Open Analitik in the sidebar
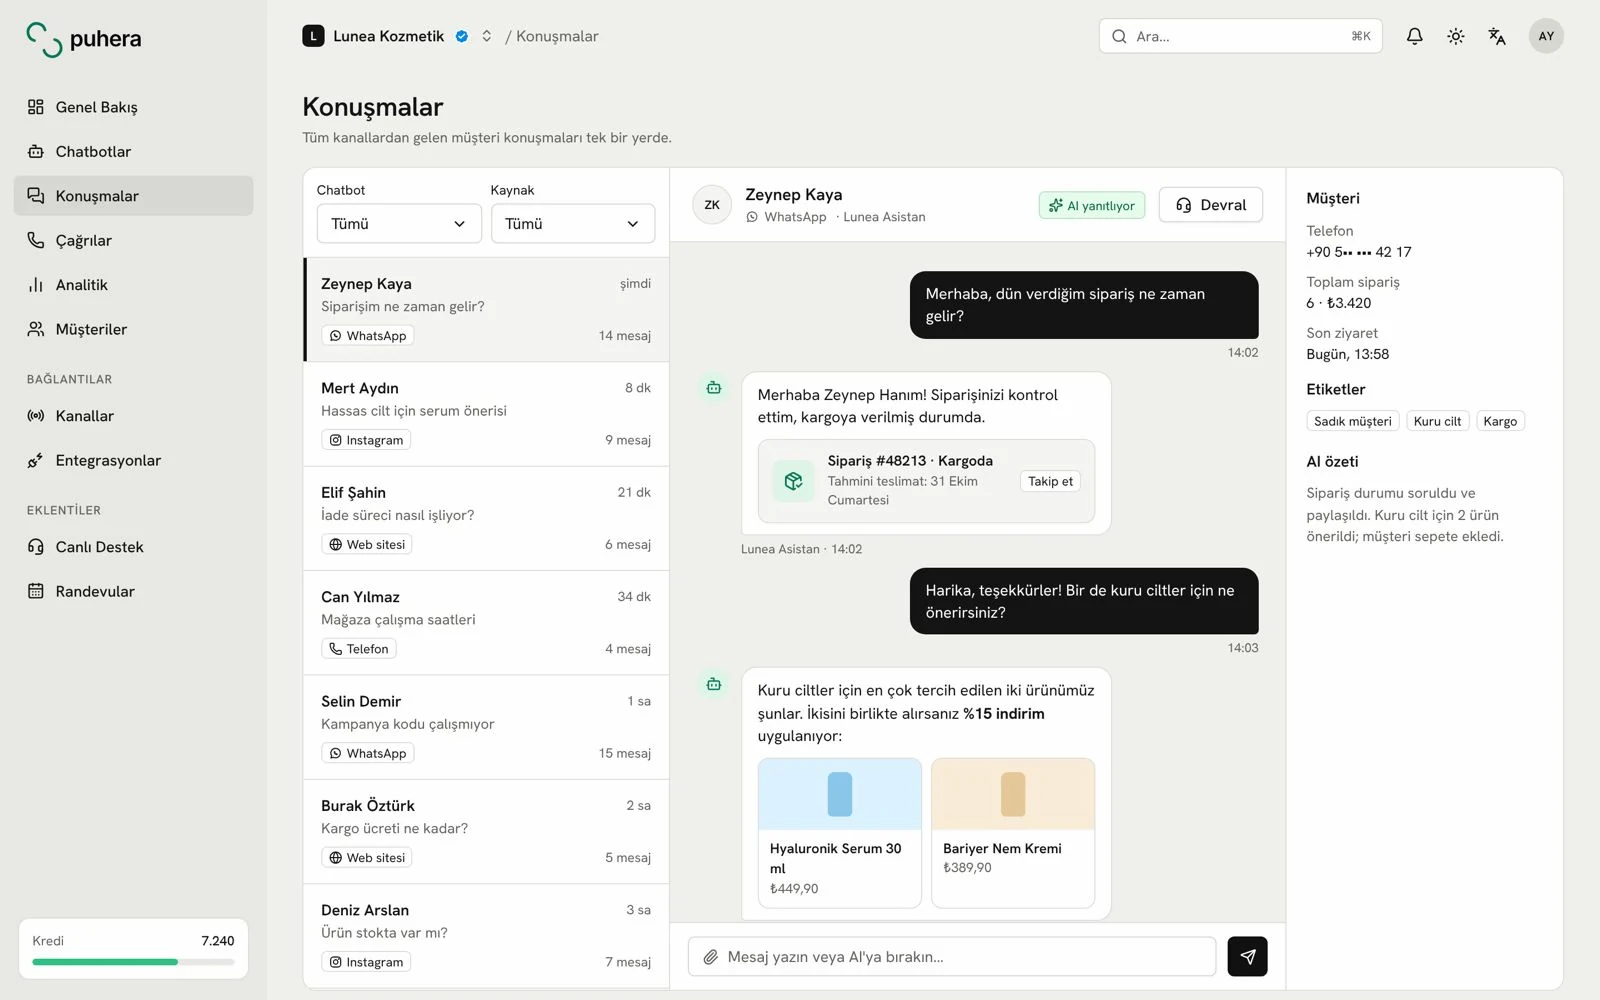The width and height of the screenshot is (1600, 1000). [133, 285]
